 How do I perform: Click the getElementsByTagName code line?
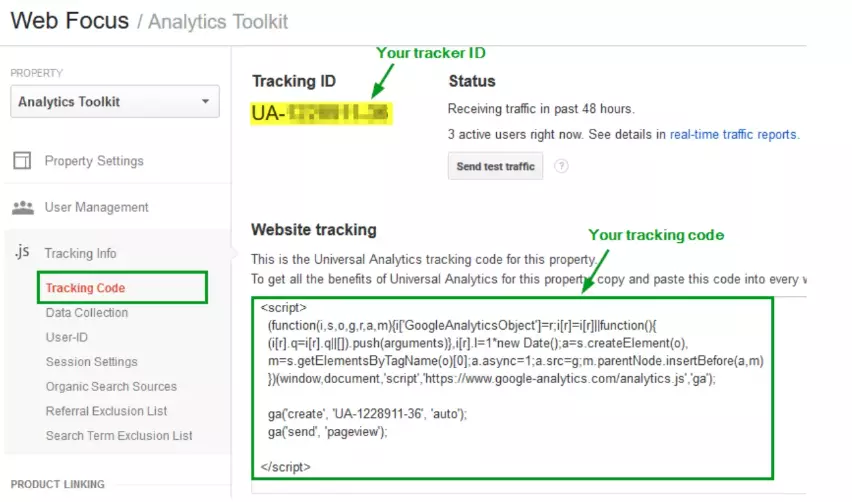coord(516,361)
